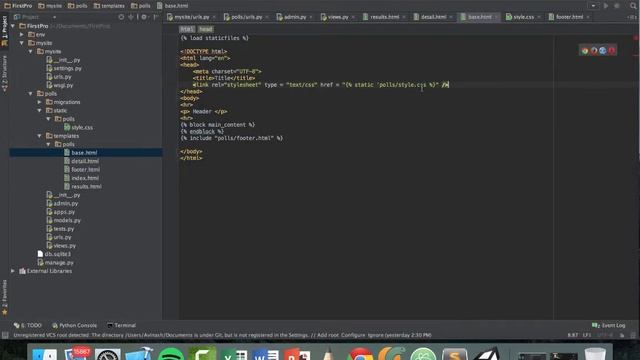This screenshot has height=360, width=640.
Task: Select models.py in project tree
Action: 63,220
